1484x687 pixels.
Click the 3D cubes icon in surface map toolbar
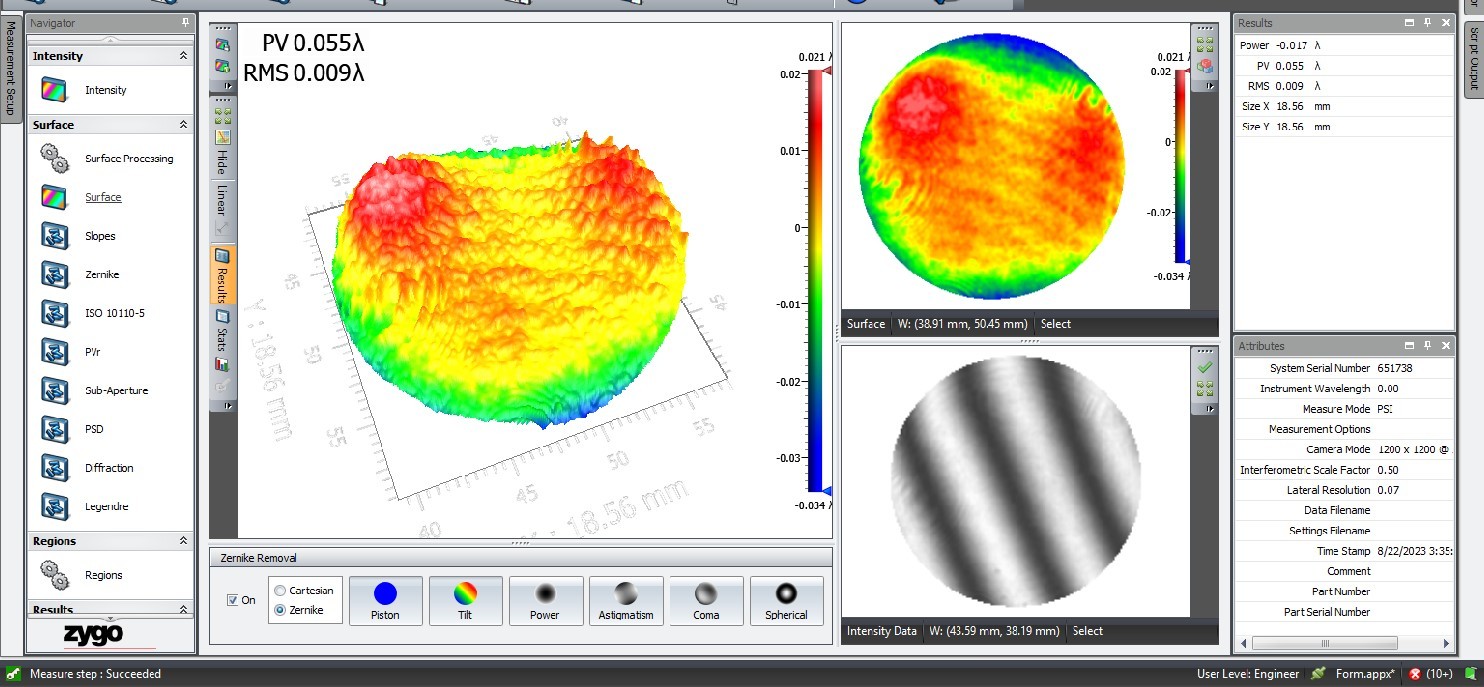tap(1204, 66)
